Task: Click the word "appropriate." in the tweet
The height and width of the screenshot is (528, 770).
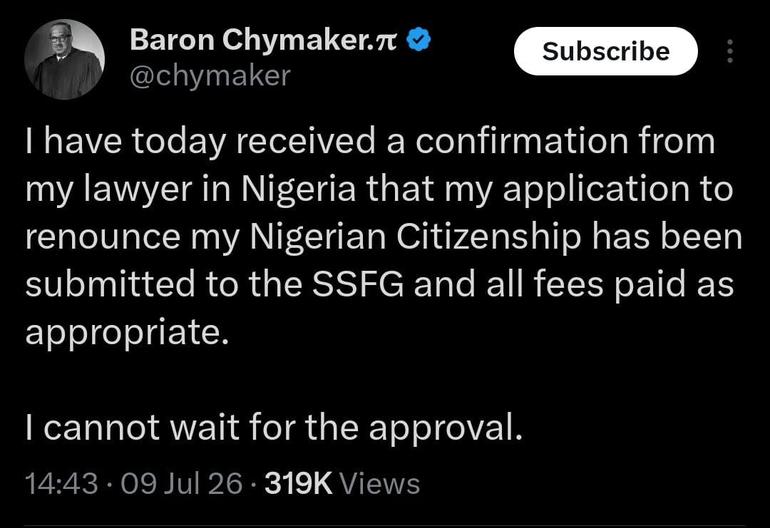Action: click(x=127, y=333)
